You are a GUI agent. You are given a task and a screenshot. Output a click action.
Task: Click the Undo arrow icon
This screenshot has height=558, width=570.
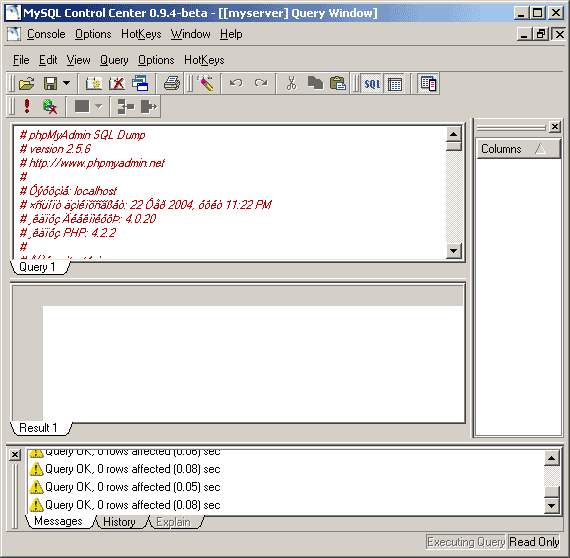pos(236,84)
